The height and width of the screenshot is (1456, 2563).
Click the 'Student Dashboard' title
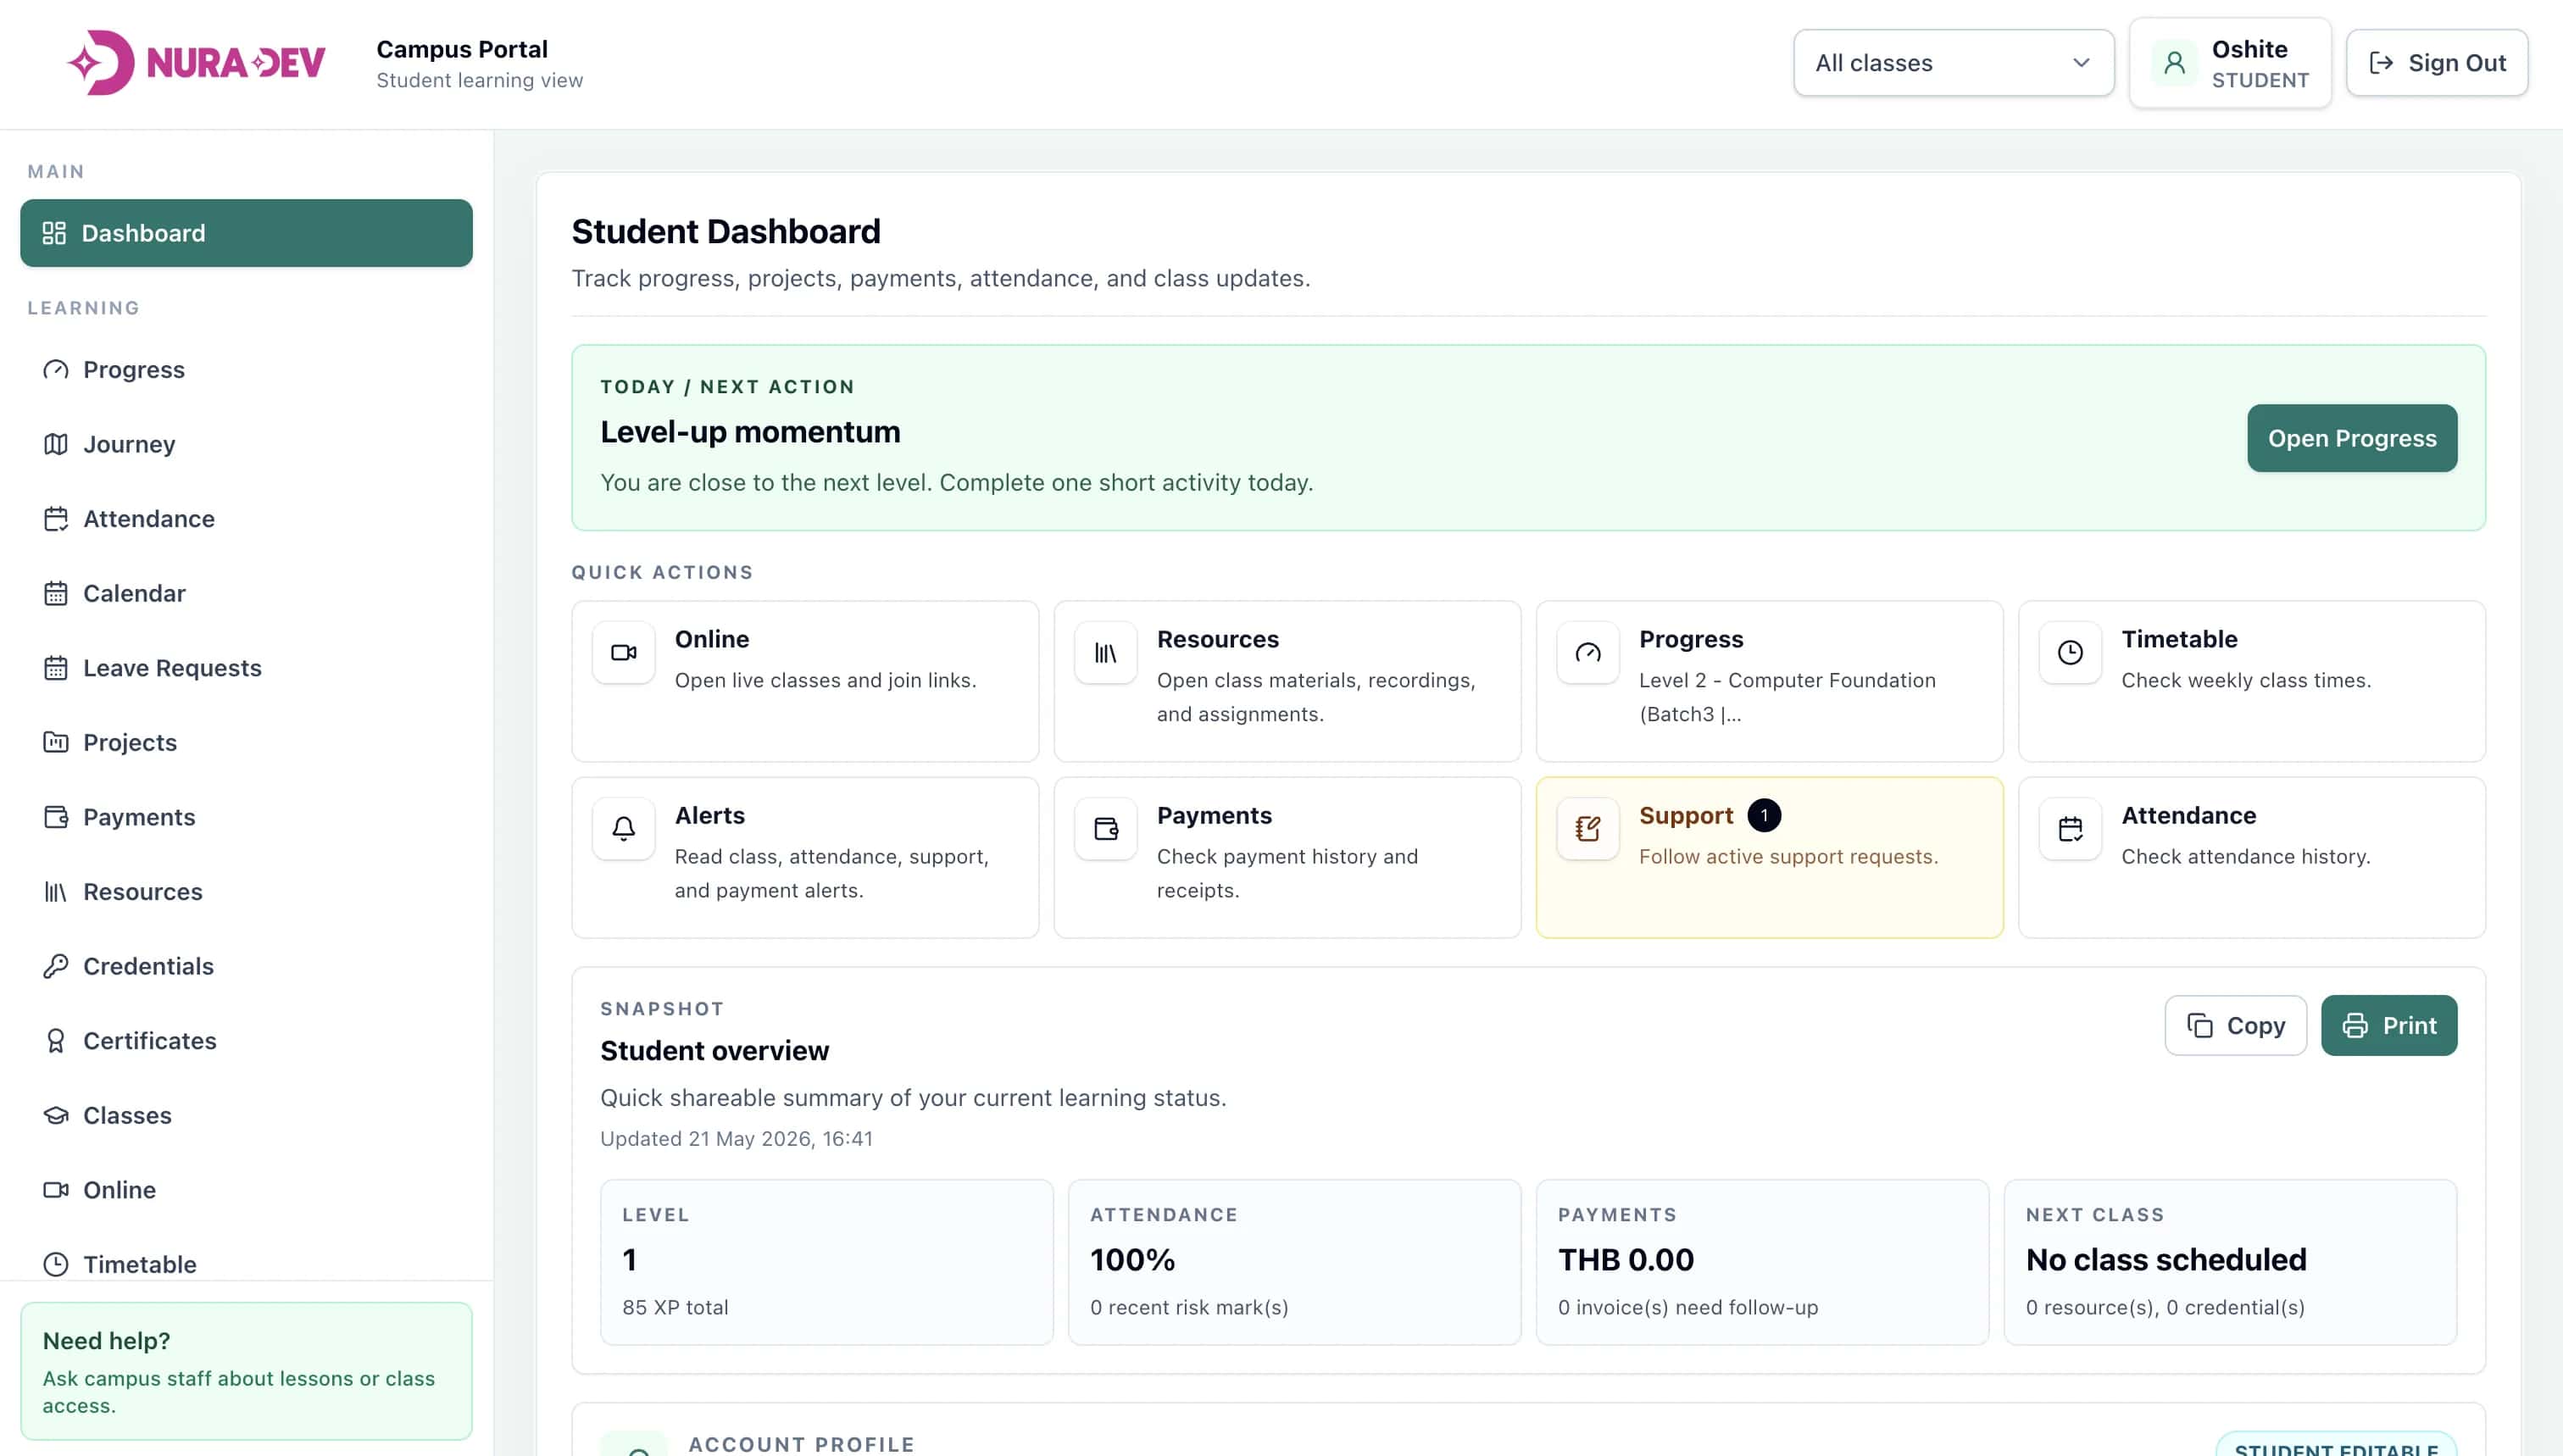coord(726,232)
